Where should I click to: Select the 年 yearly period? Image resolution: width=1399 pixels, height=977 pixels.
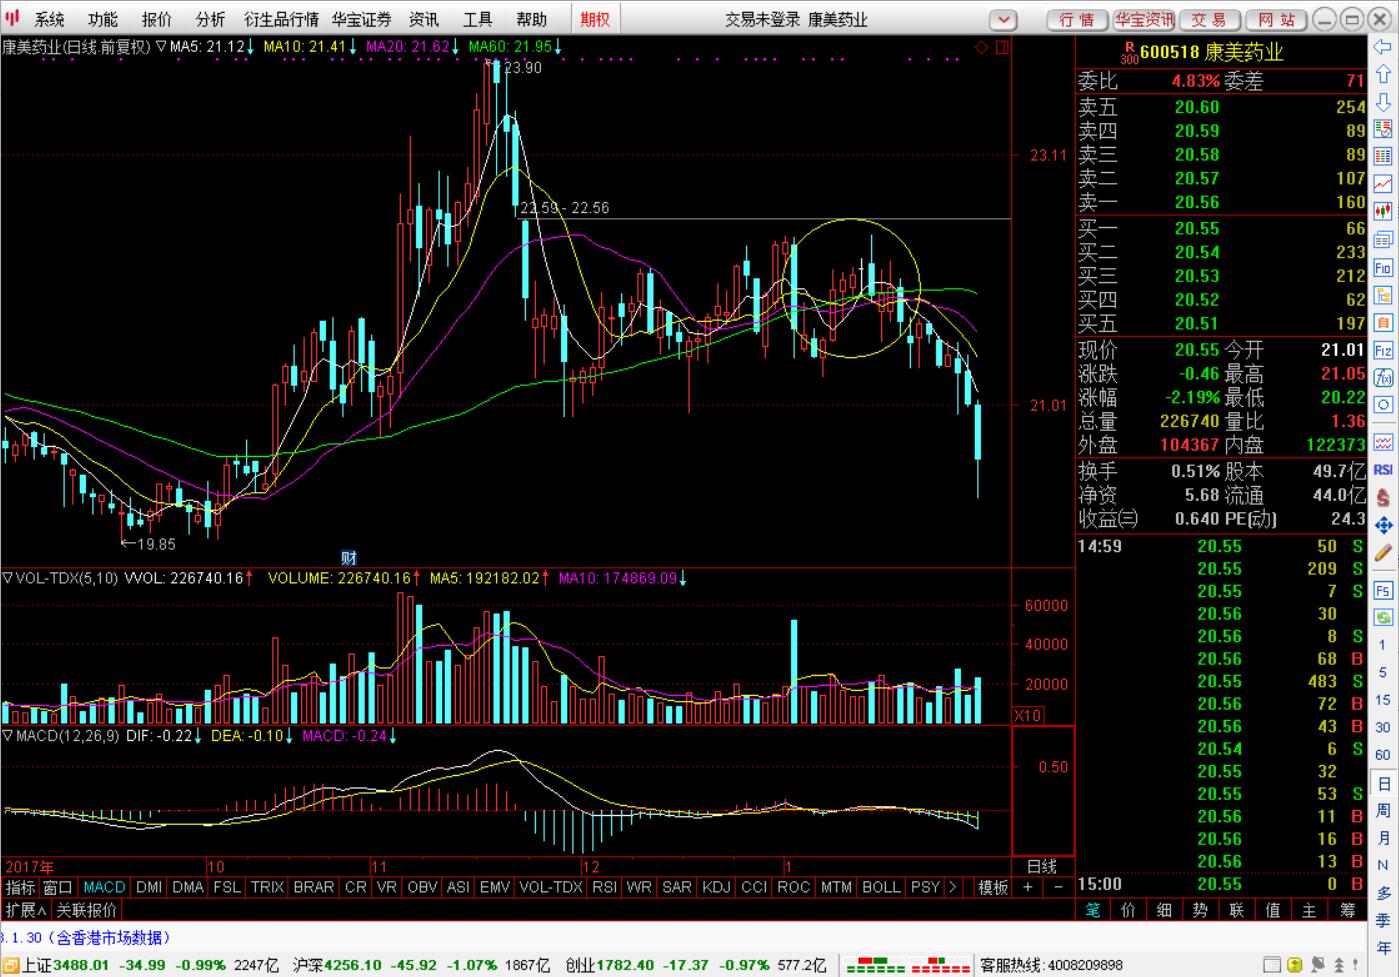pos(1383,948)
